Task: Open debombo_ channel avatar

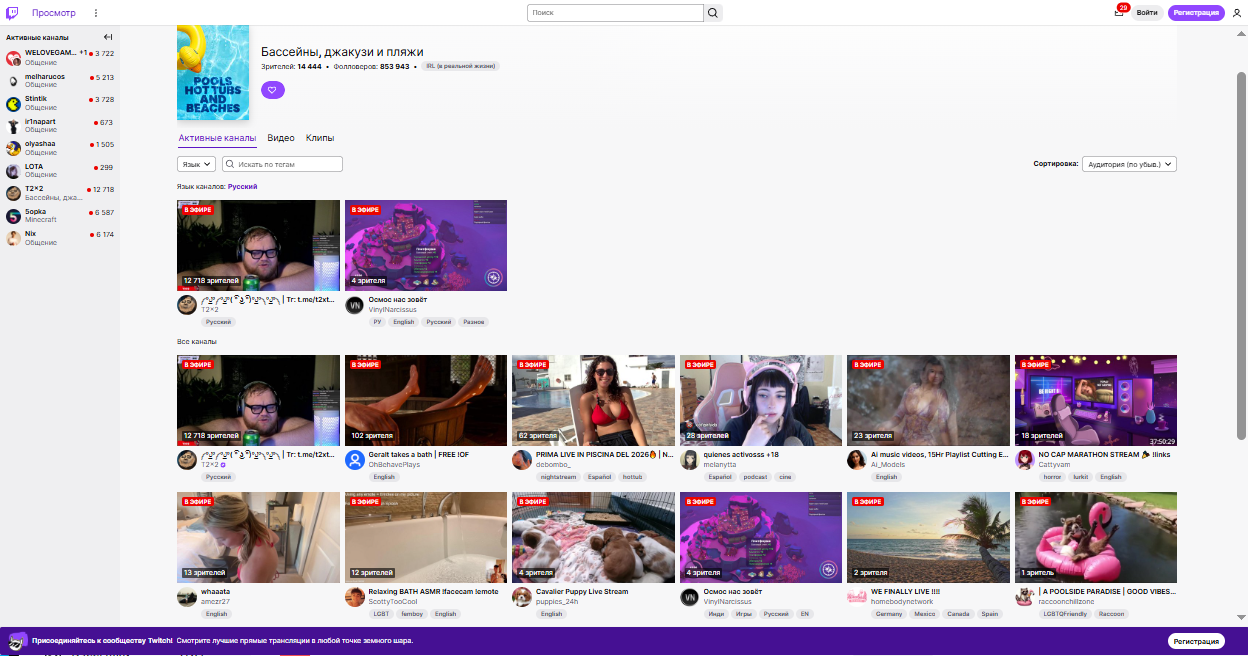Action: tap(521, 460)
